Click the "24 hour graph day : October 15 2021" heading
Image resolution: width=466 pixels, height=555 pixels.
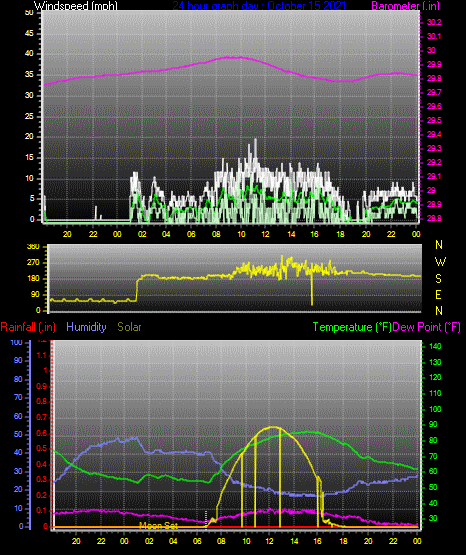coord(259,5)
